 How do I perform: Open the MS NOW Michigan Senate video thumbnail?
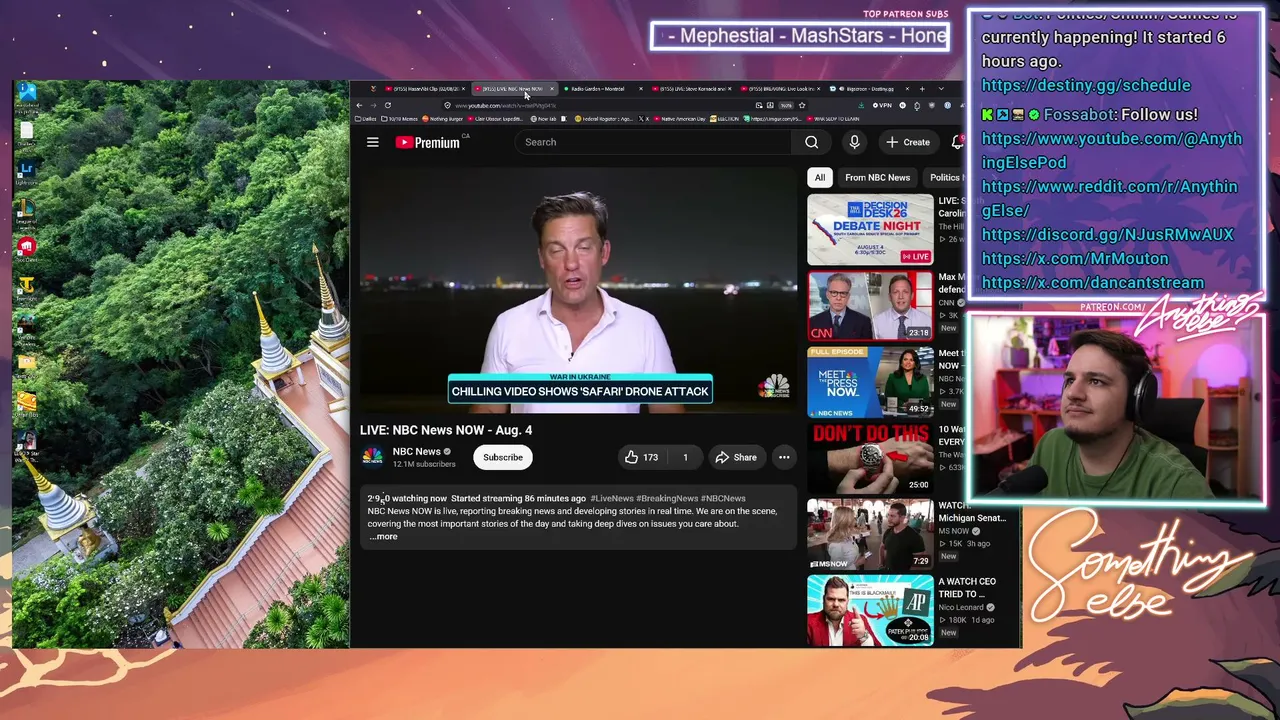click(870, 534)
